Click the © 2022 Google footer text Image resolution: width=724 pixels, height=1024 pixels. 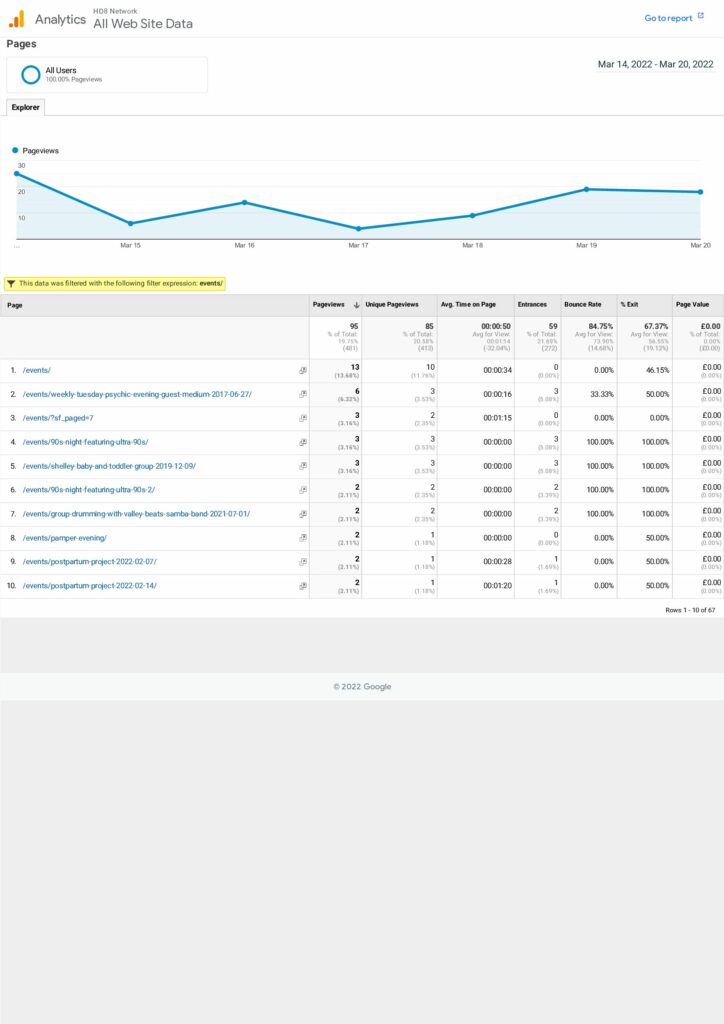pos(362,686)
